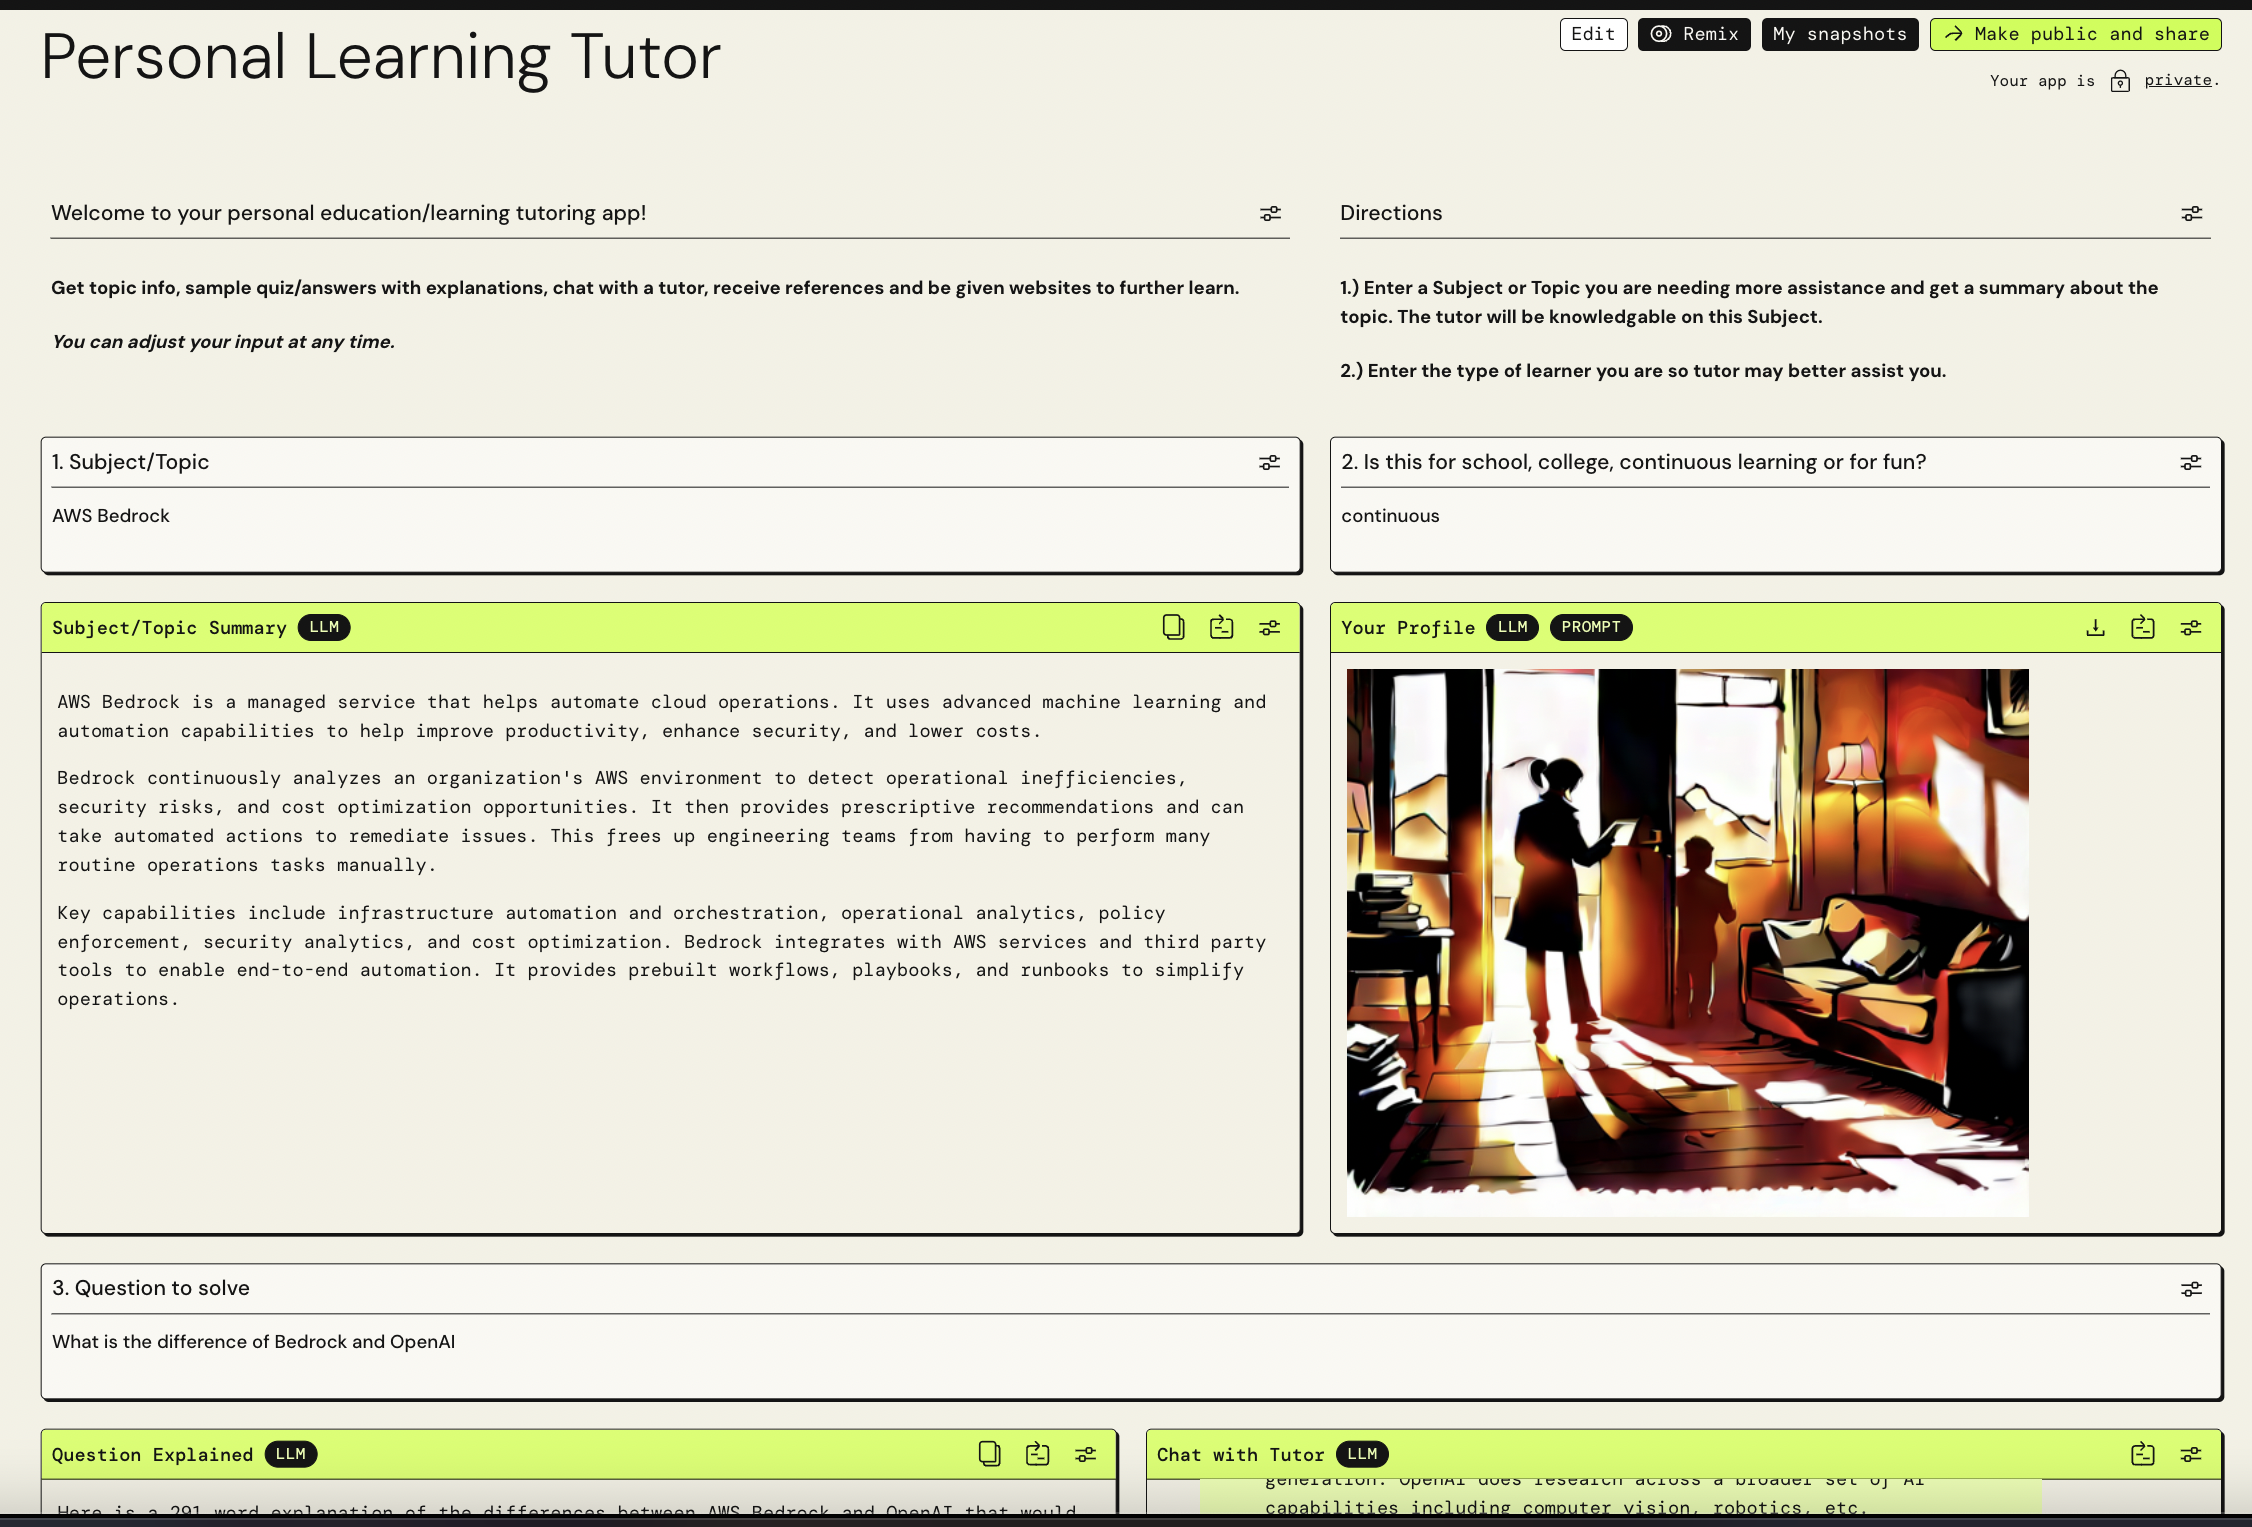
Task: Click share icon in Subject/Topic Summary header
Action: (1221, 627)
